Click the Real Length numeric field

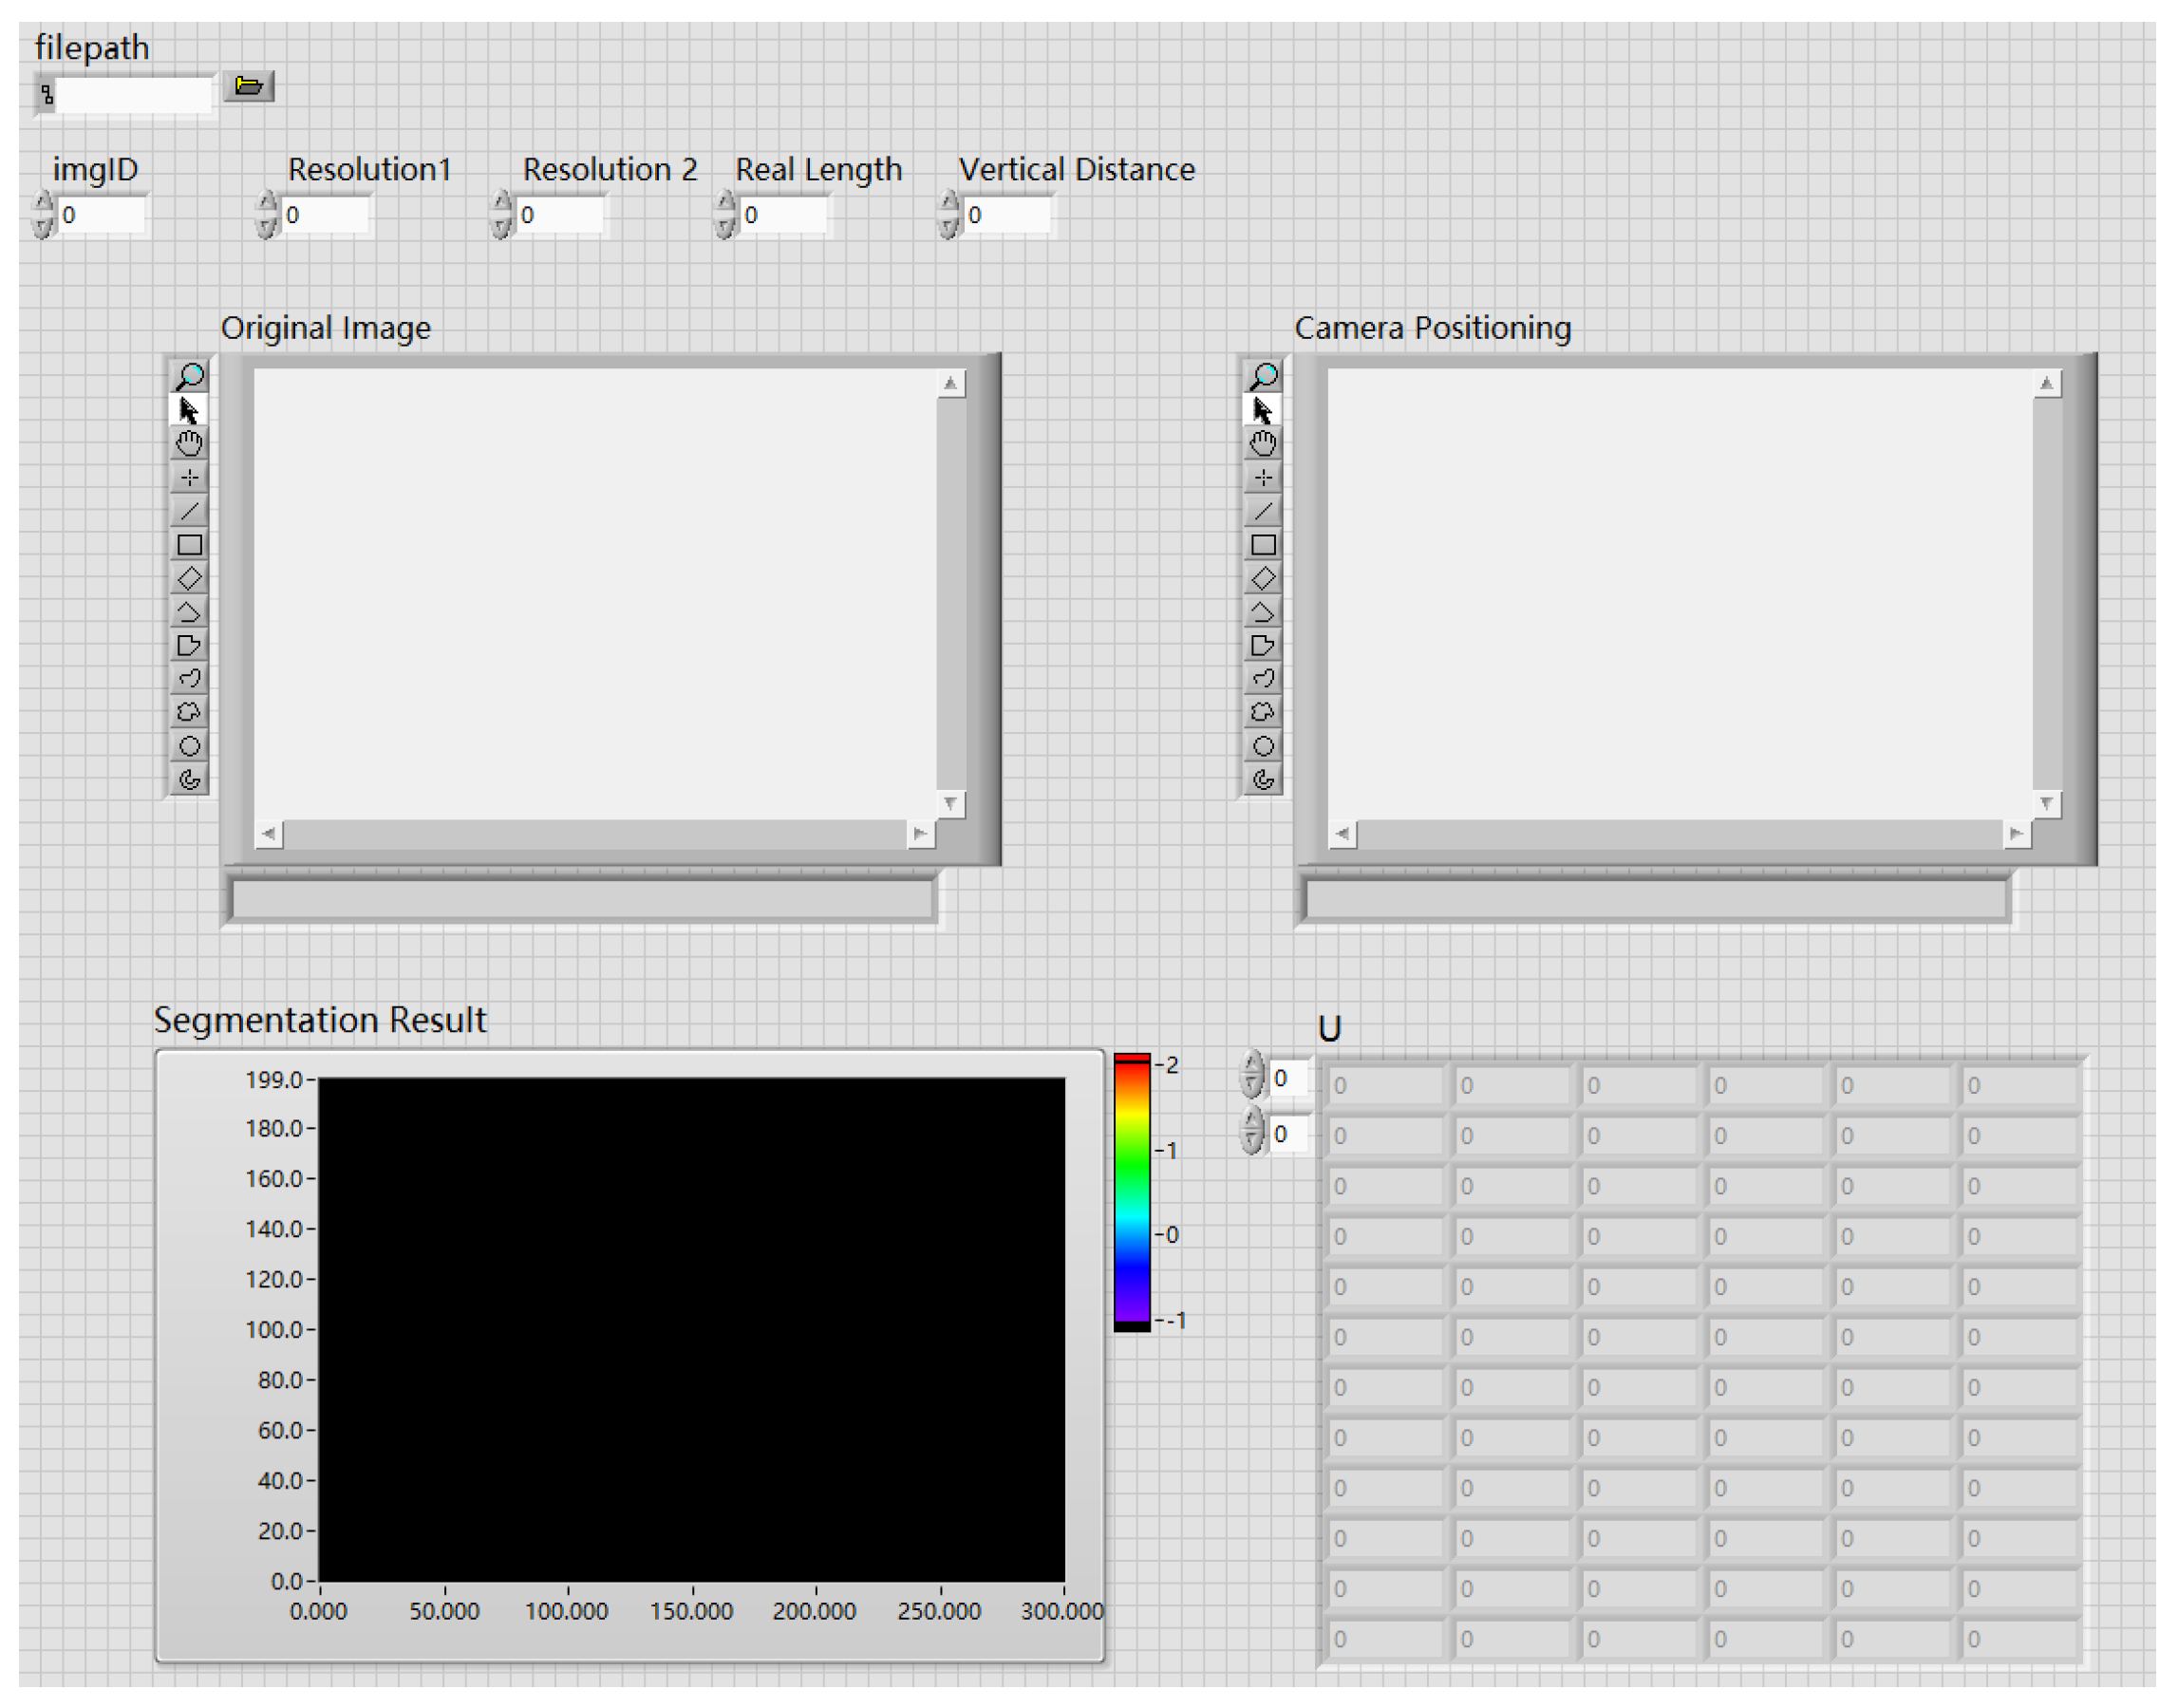783,215
